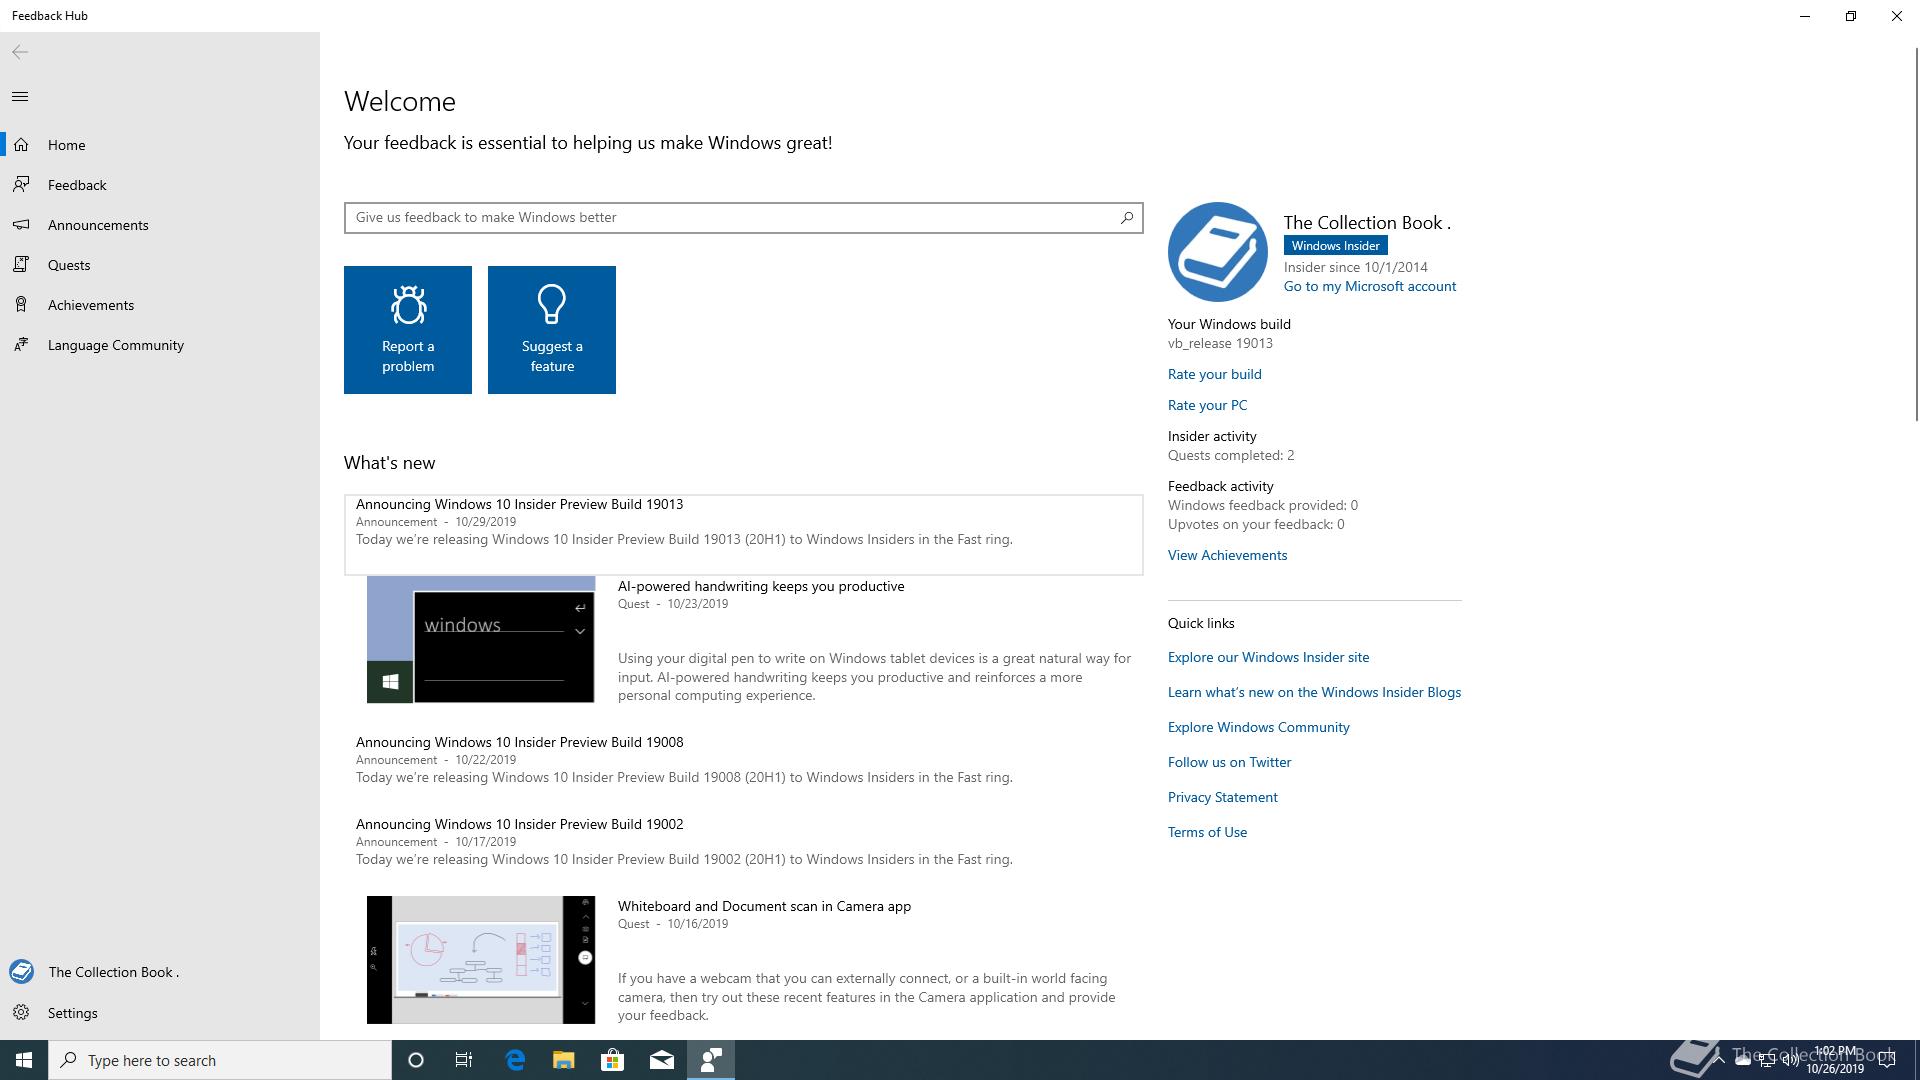This screenshot has height=1080, width=1920.
Task: Click the Announcements megaphone icon
Action: coord(21,225)
